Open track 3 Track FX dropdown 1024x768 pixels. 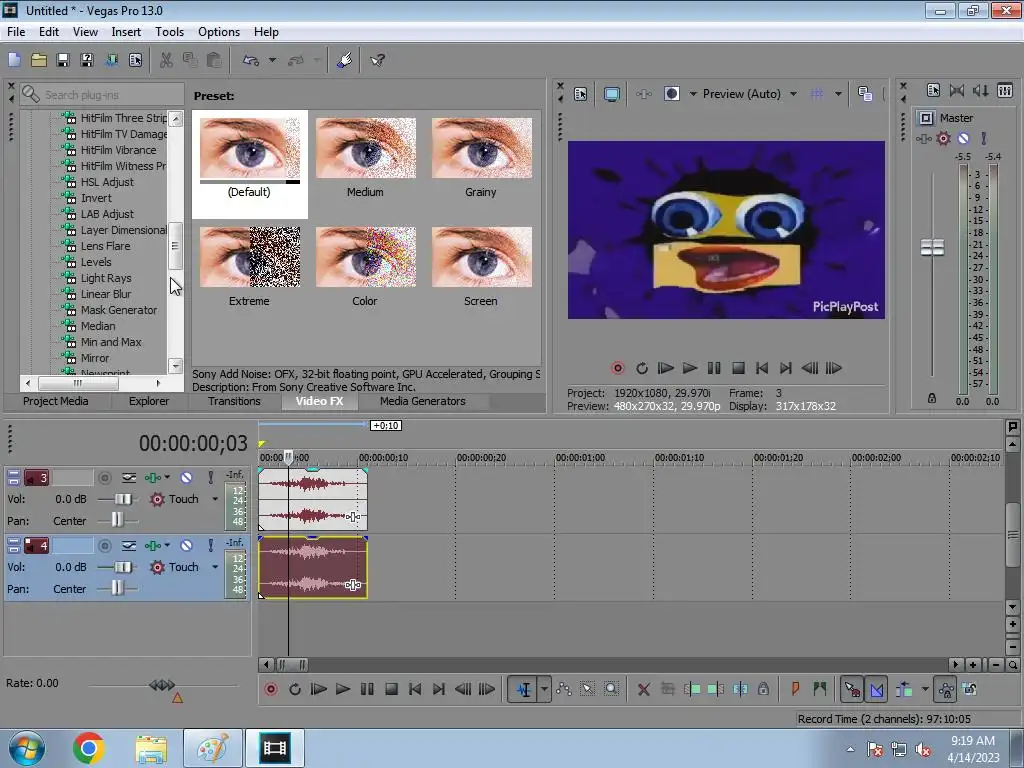[168, 477]
